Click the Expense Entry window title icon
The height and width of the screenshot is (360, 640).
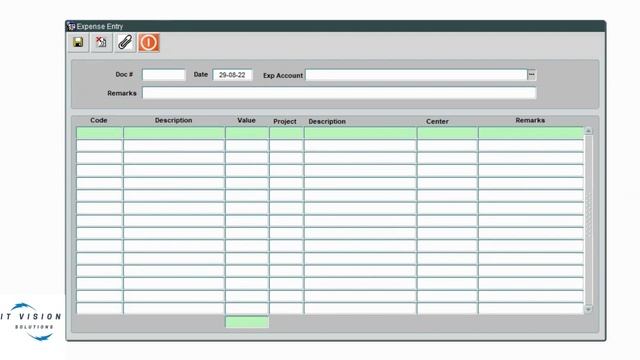[x=71, y=27]
